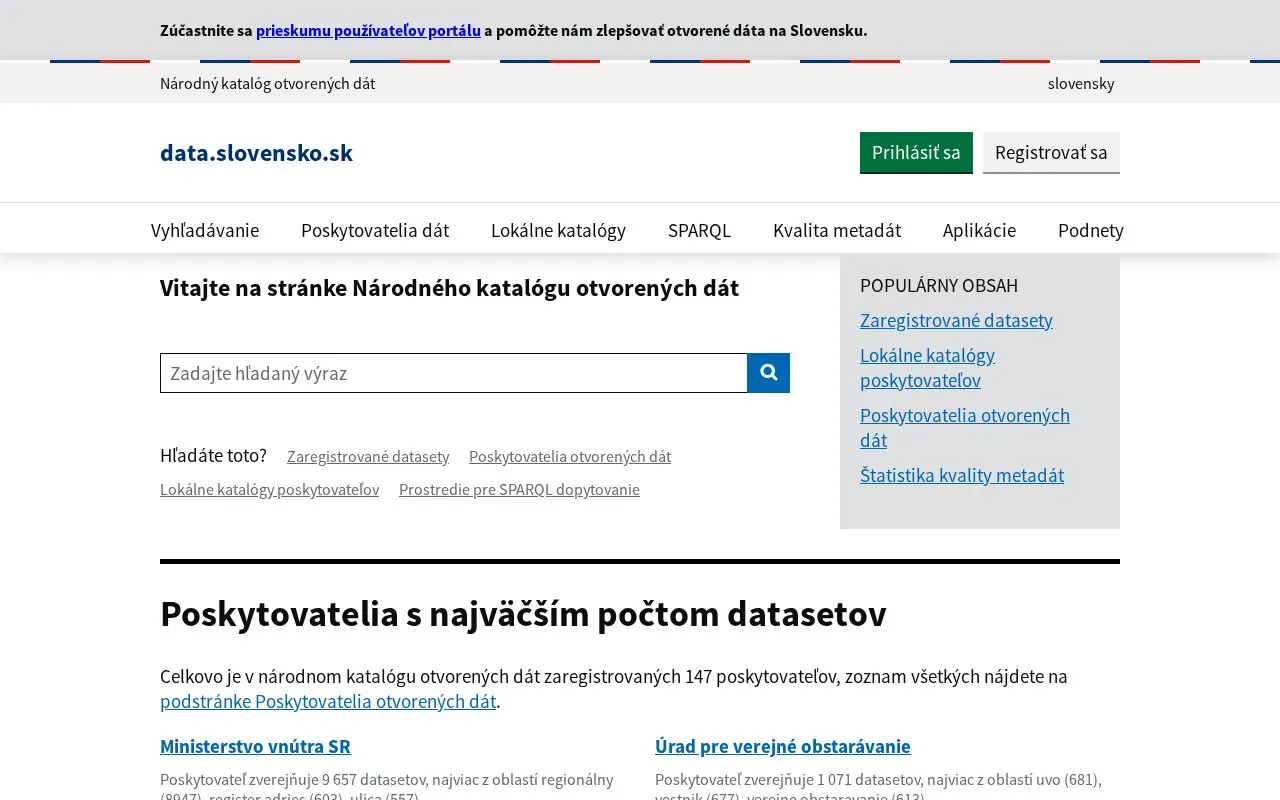This screenshot has height=800, width=1280.
Task: Open the Aplikácie menu item
Action: tap(979, 230)
